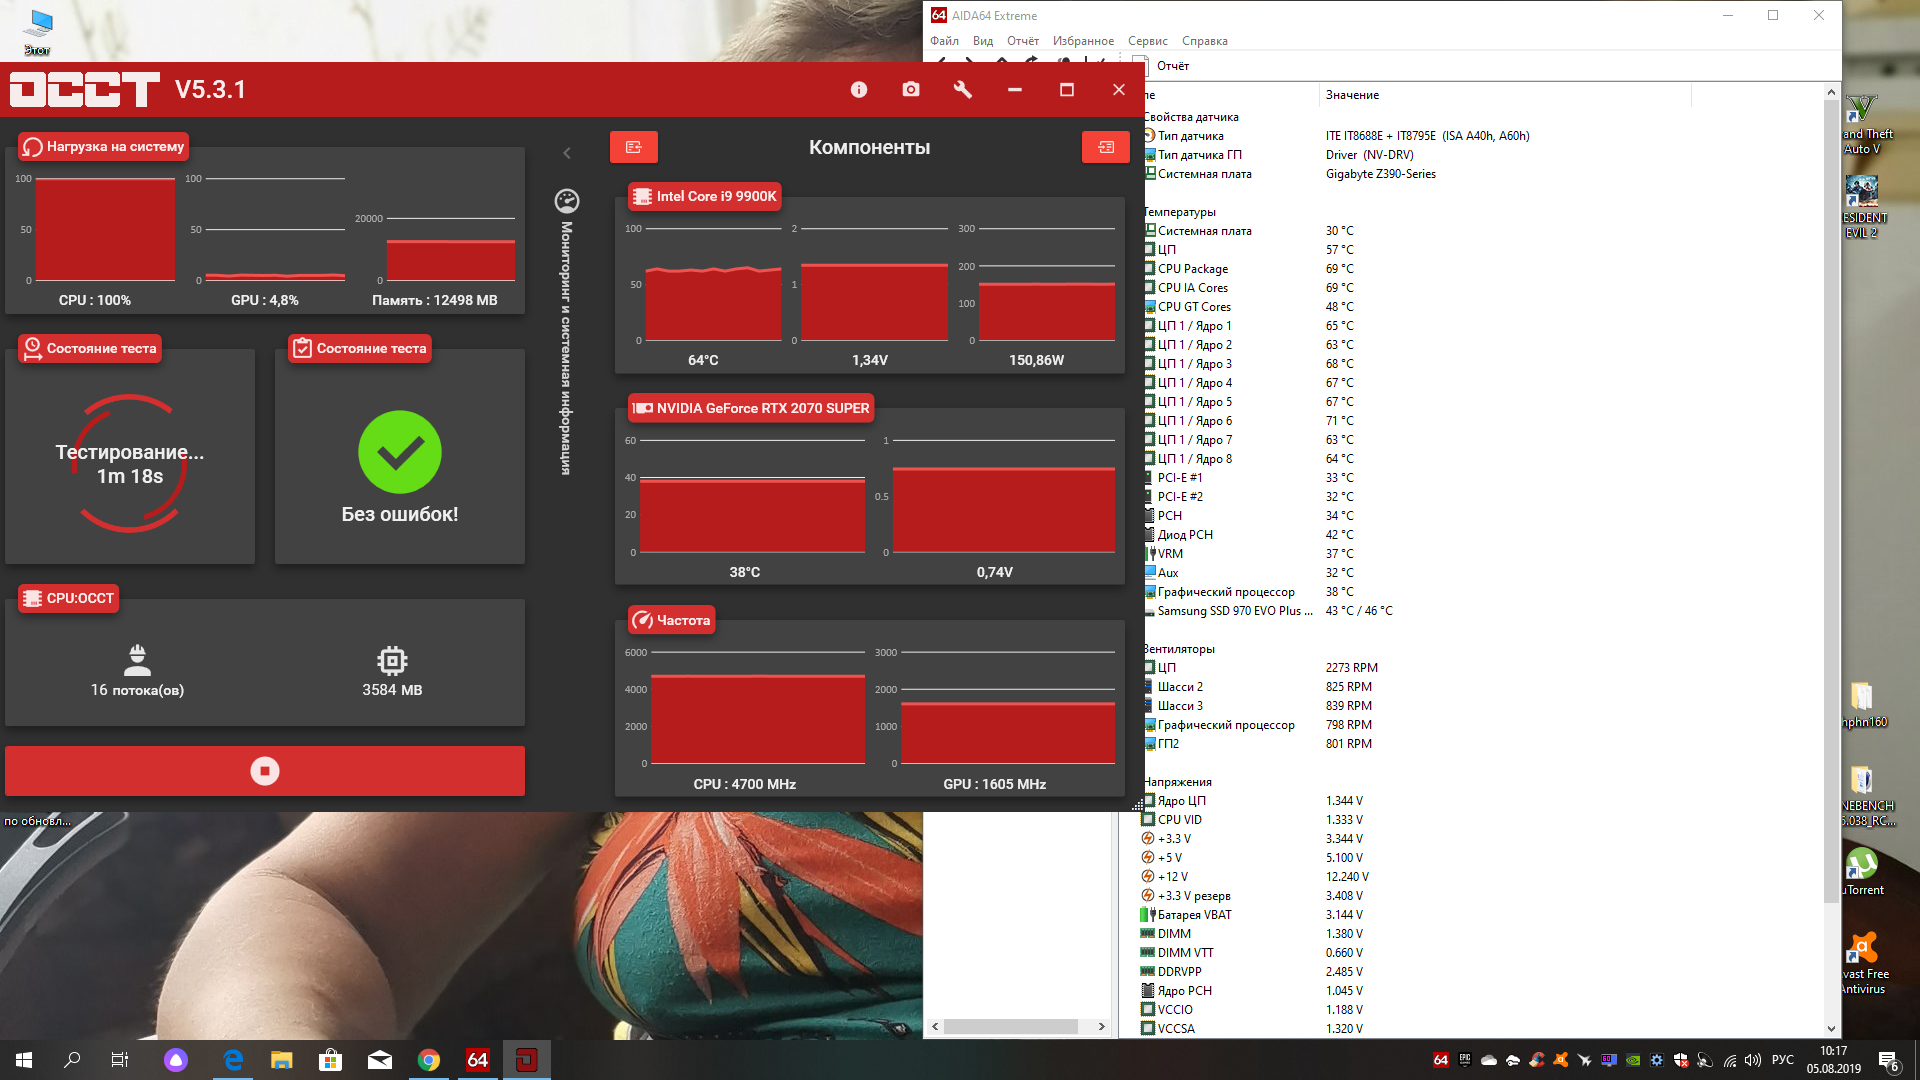The image size is (1920, 1080).
Task: Open OCCT settings wrench icon
Action: pos(962,90)
